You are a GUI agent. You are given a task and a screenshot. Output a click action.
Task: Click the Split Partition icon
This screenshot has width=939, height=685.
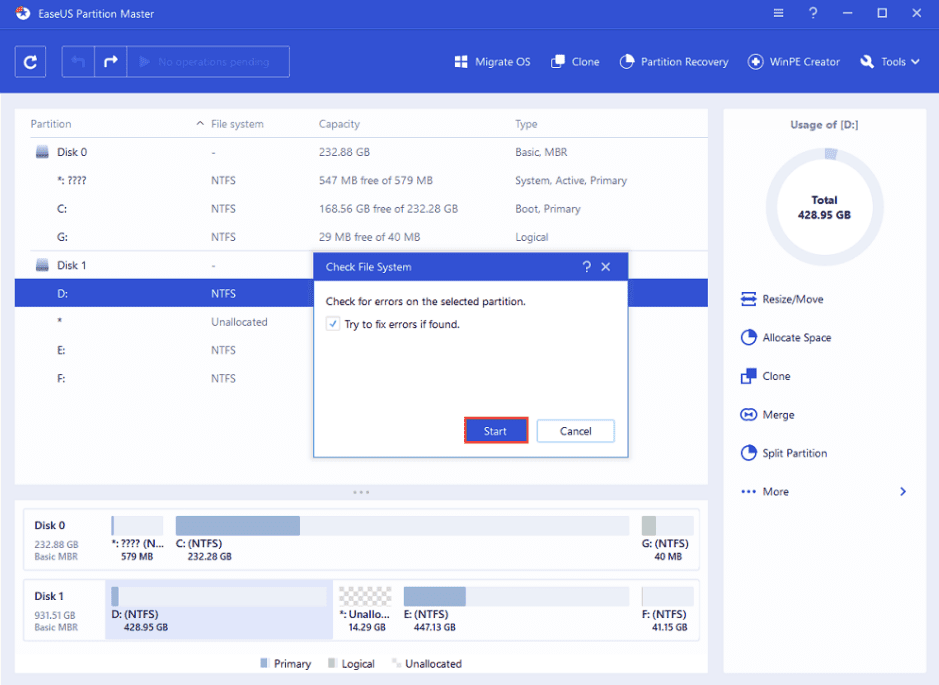pyautogui.click(x=749, y=453)
